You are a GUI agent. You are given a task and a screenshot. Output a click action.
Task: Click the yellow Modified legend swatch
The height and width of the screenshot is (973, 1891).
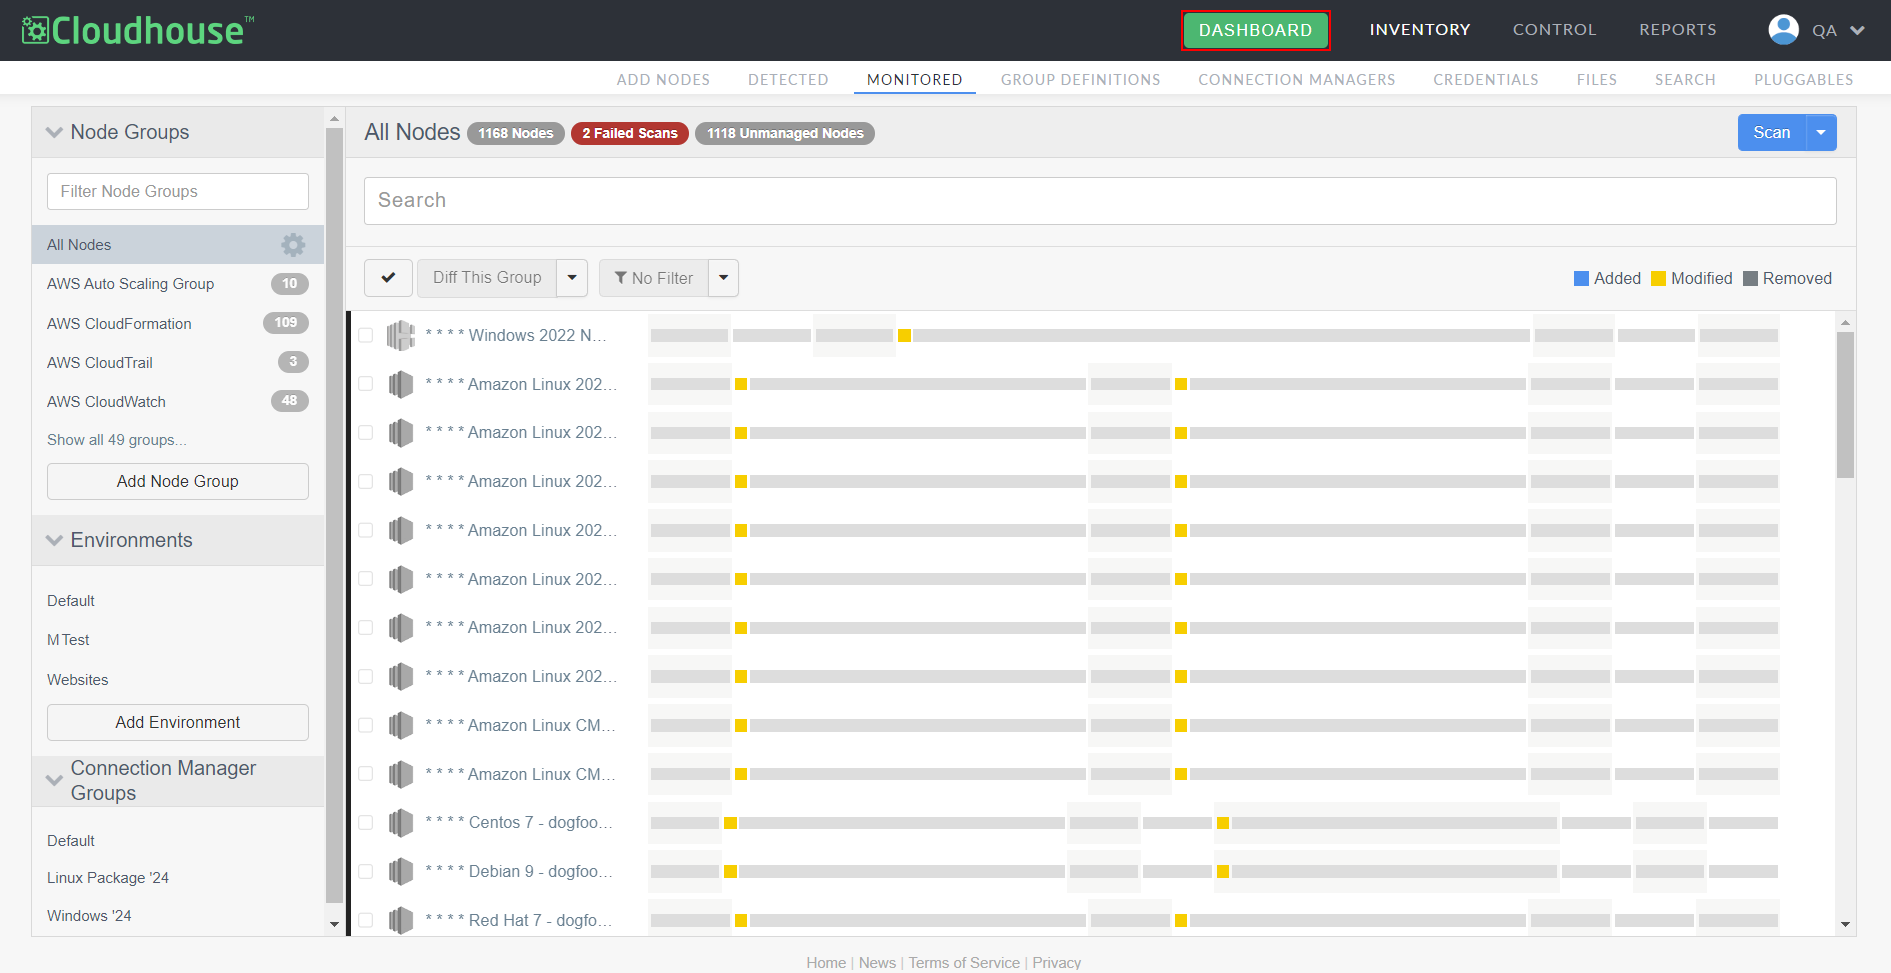coord(1659,279)
